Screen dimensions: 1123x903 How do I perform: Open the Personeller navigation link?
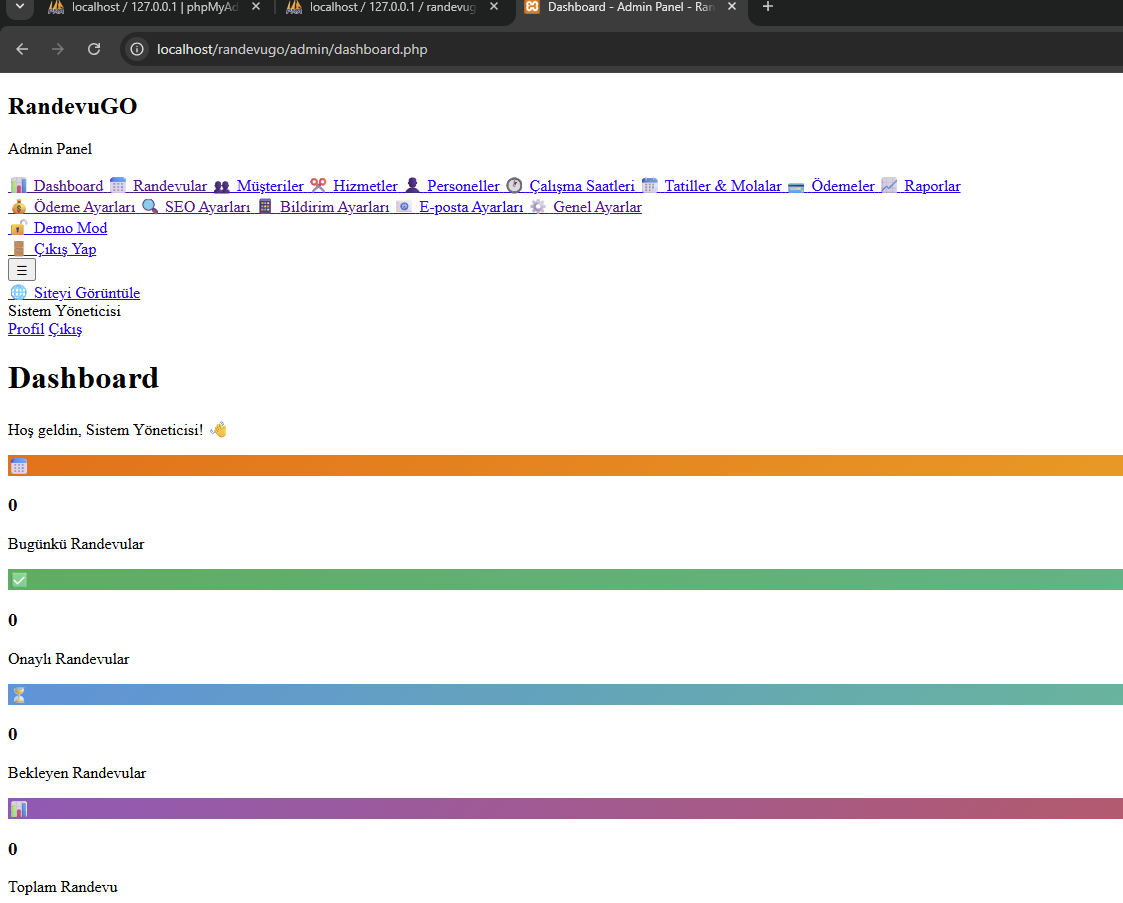tap(462, 186)
